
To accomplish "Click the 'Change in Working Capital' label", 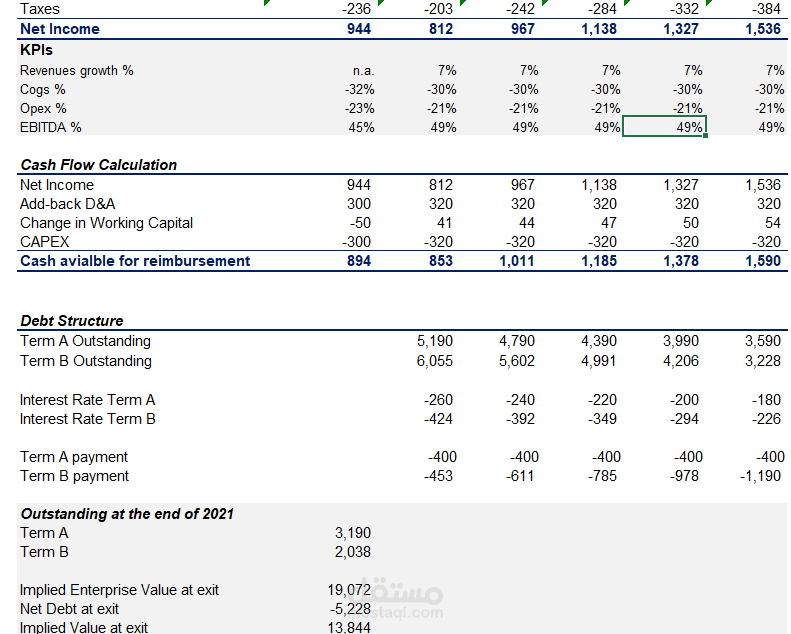I will [x=106, y=223].
